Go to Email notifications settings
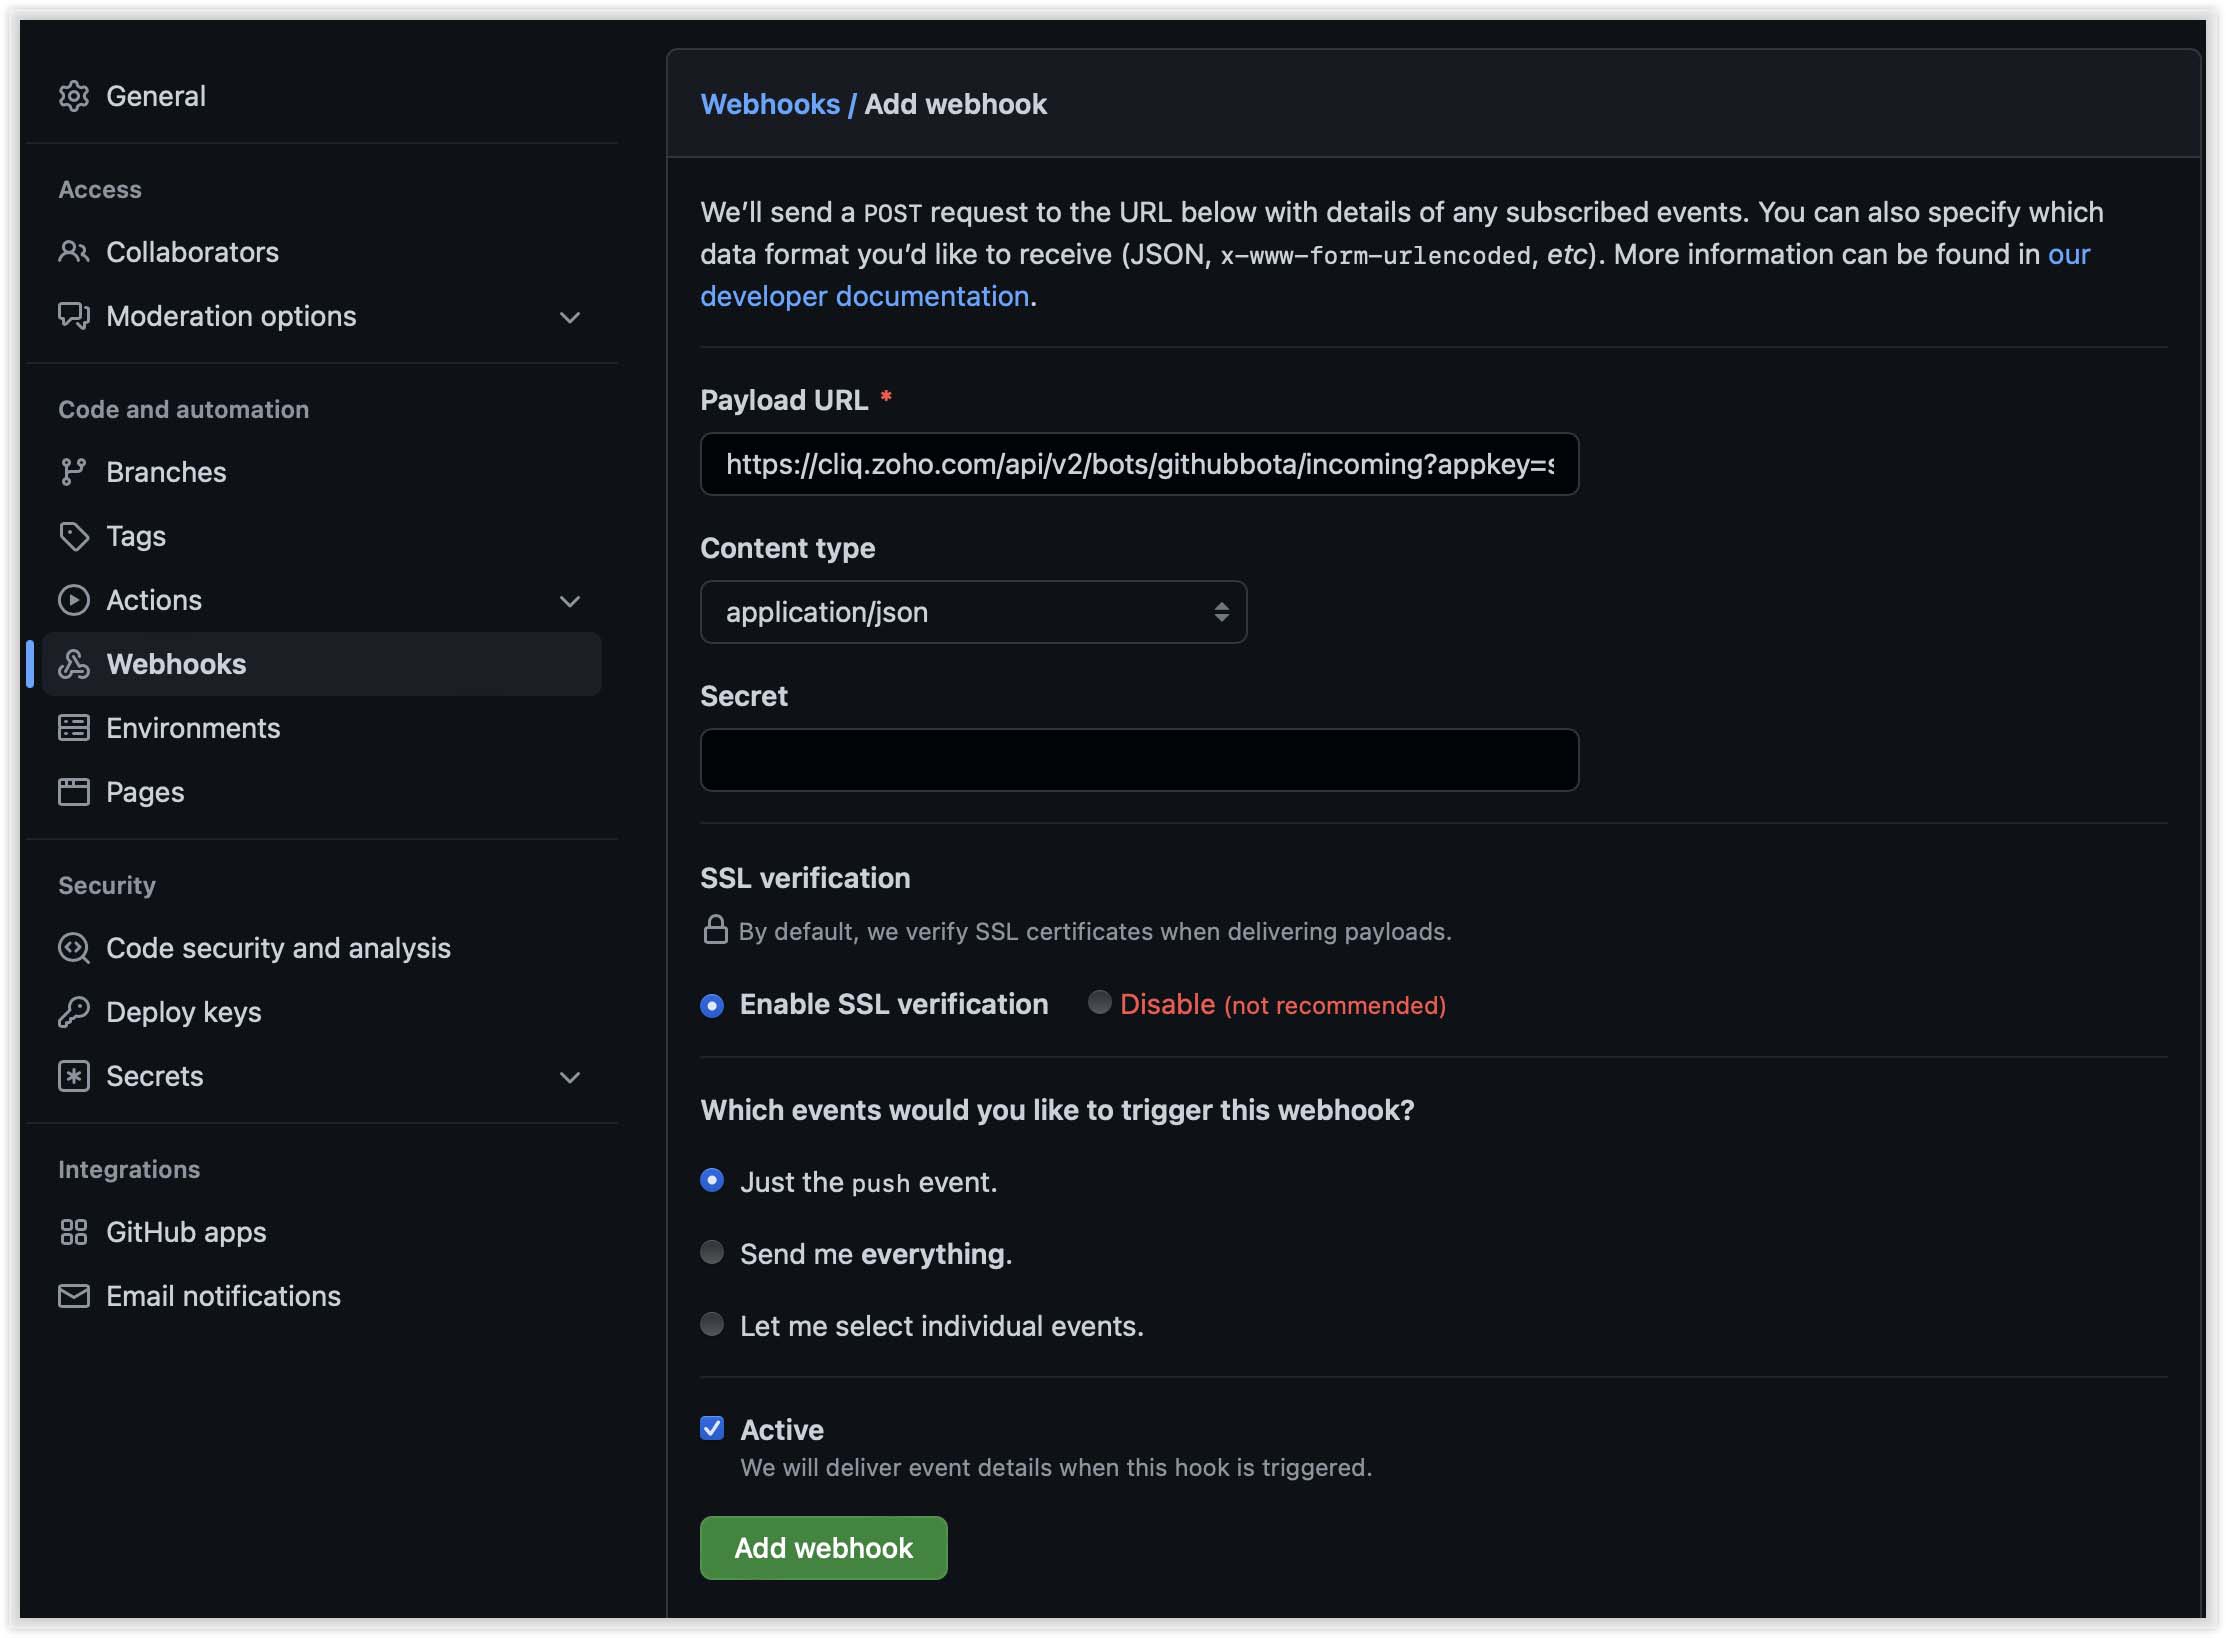 [x=223, y=1296]
